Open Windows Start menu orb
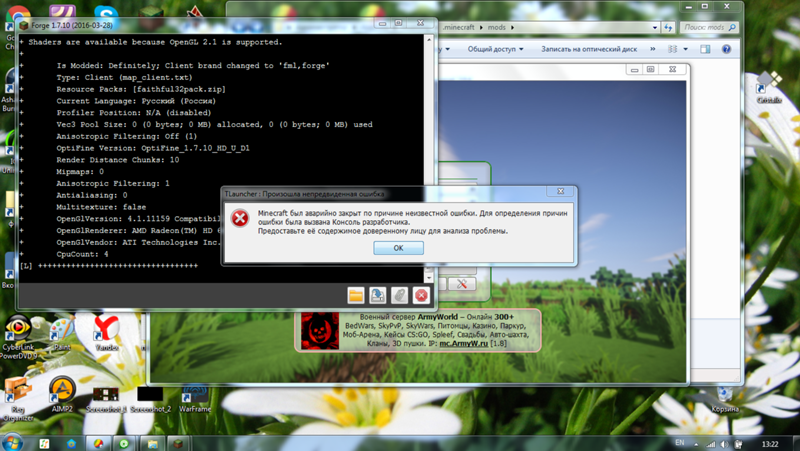The width and height of the screenshot is (800, 451). pos(12,442)
